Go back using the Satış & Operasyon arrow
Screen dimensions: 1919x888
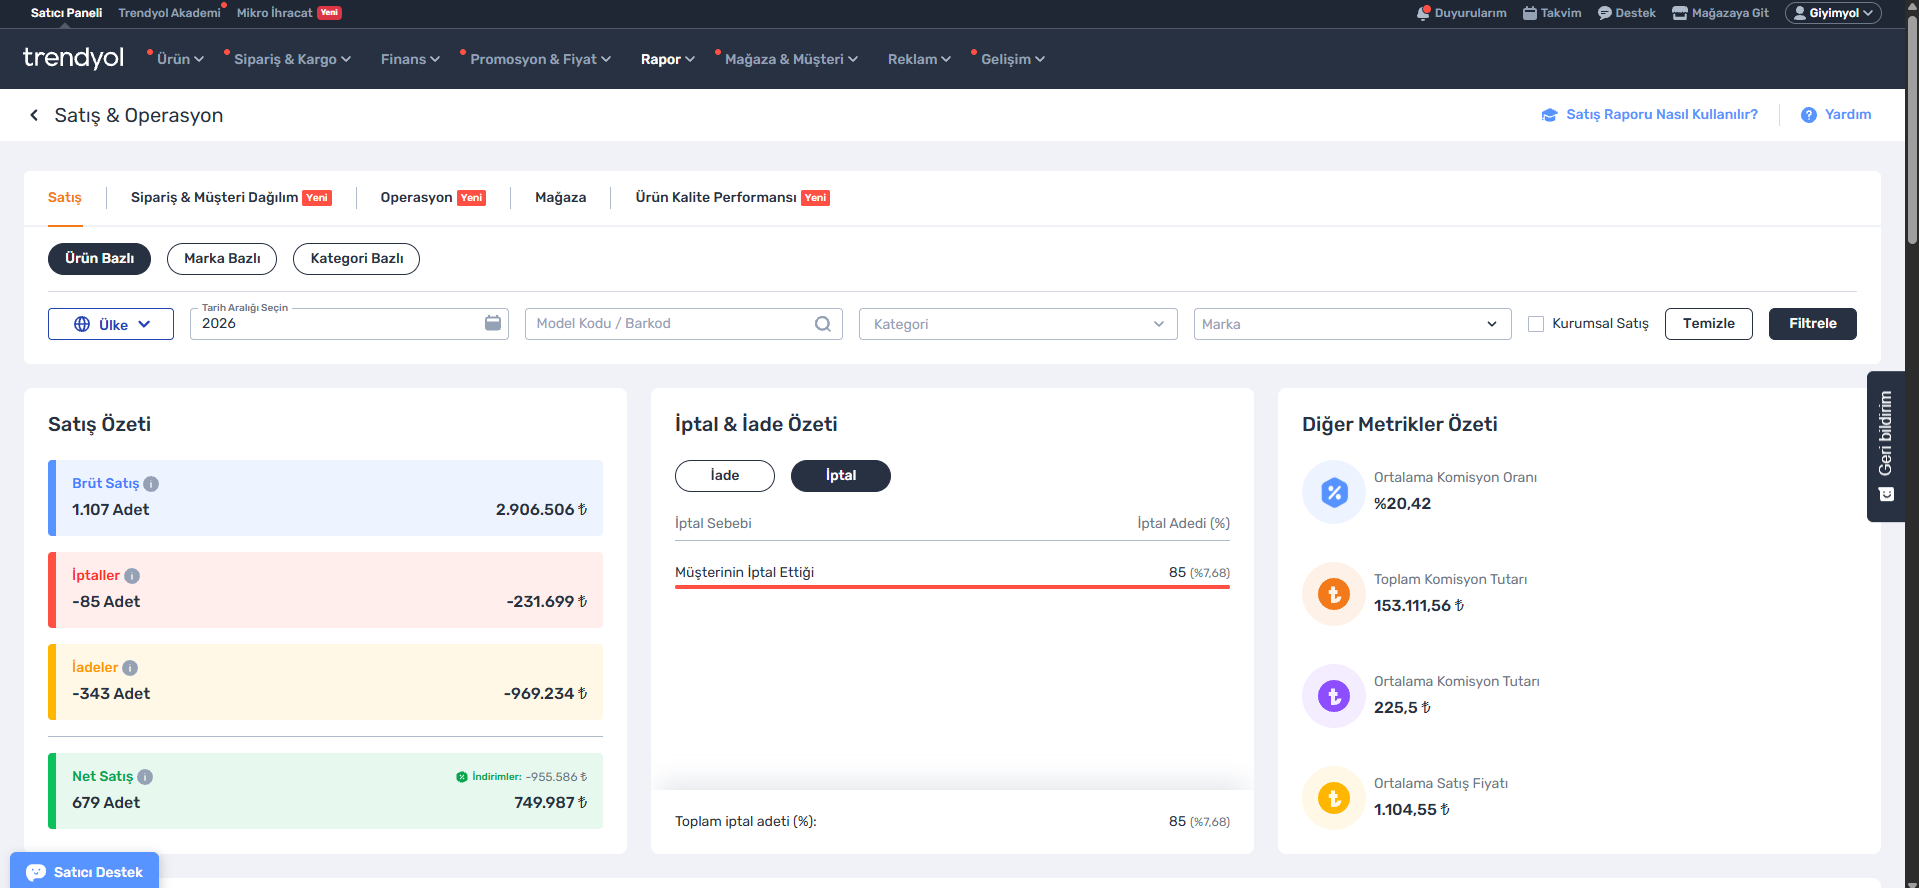pos(34,115)
